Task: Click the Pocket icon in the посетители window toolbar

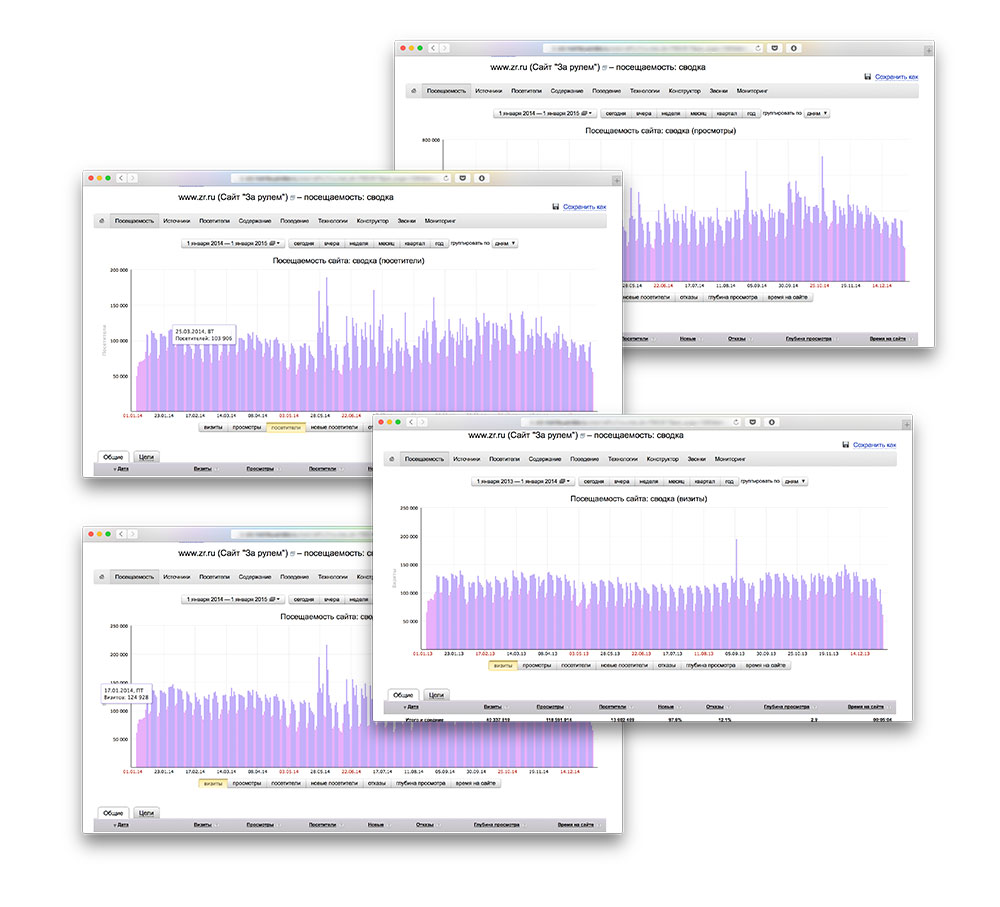Action: pyautogui.click(x=462, y=178)
